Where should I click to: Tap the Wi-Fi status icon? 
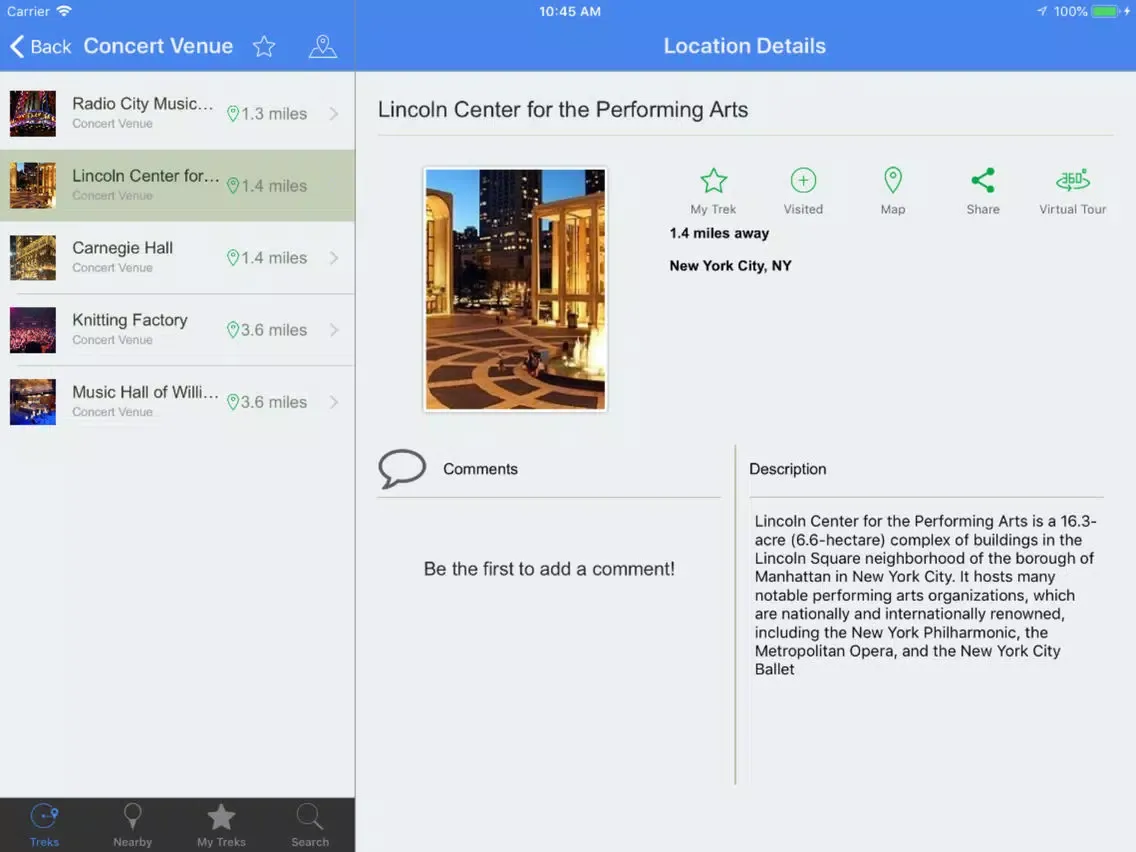pos(64,11)
